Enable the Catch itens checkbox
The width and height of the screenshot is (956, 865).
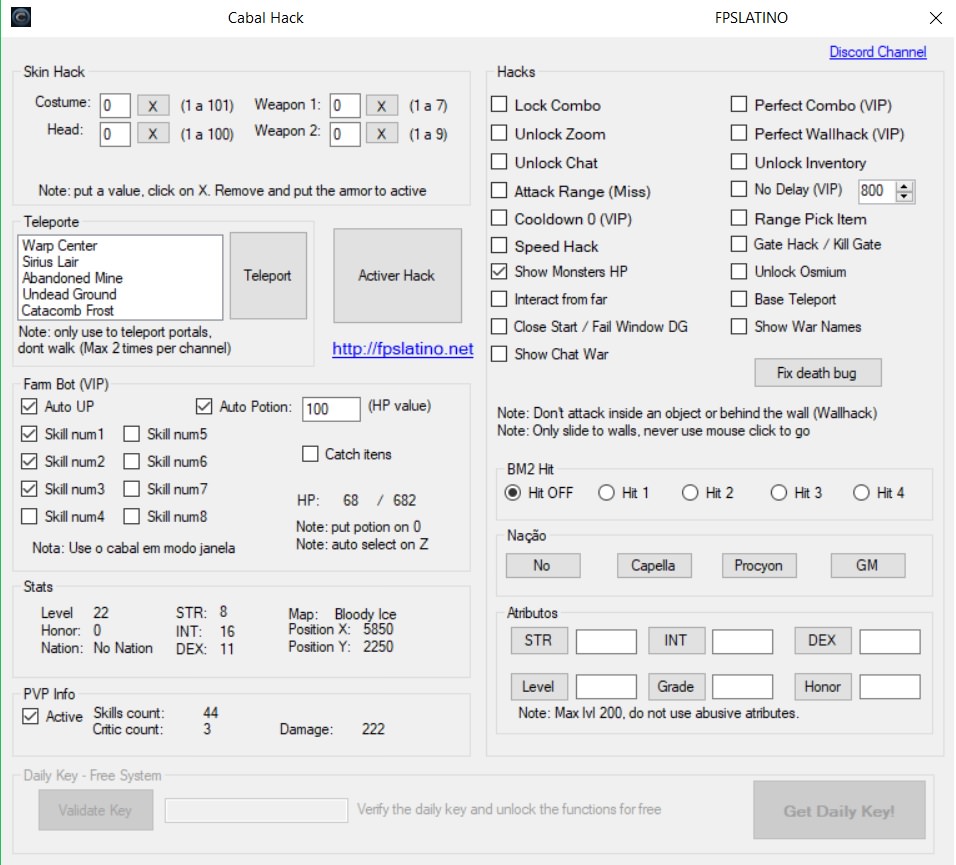[310, 454]
